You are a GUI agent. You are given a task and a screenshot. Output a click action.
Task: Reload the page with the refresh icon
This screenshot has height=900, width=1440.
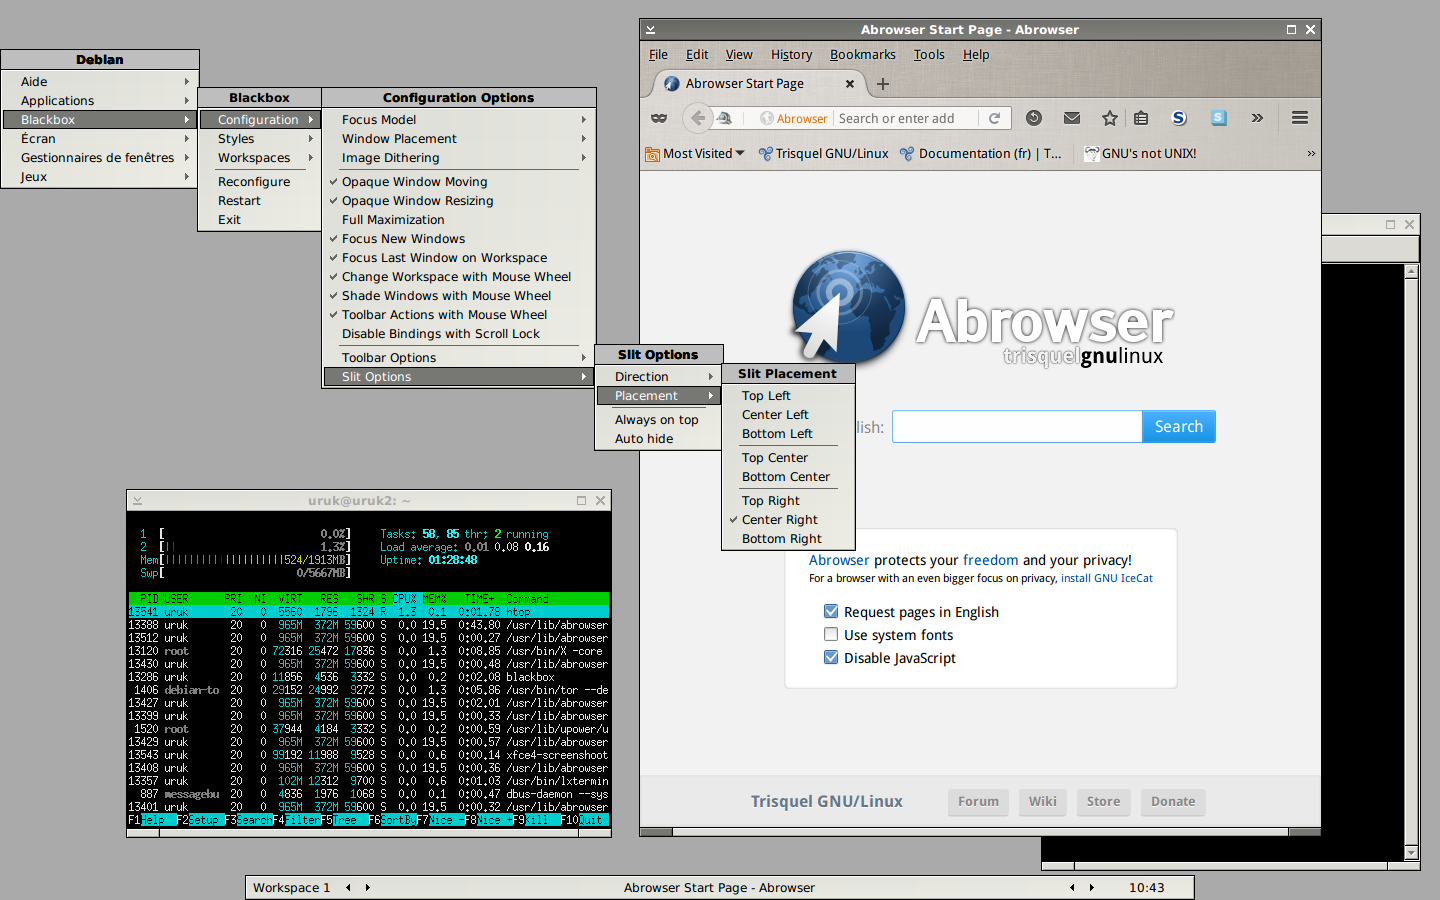(x=995, y=118)
